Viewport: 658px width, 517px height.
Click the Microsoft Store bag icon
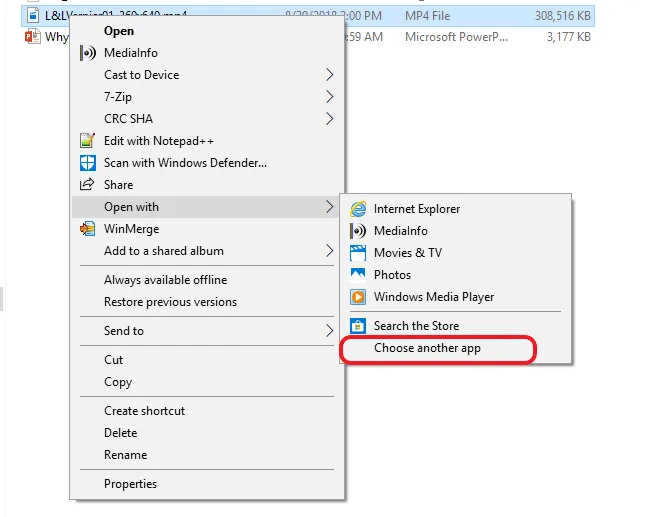[358, 326]
